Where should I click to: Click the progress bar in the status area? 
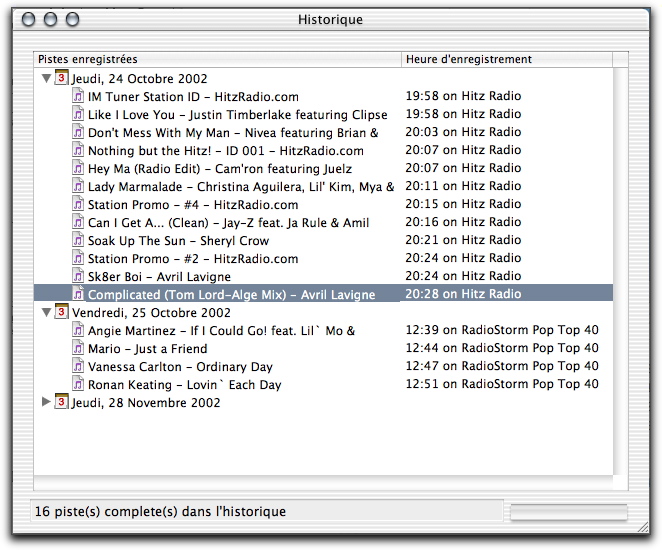(x=566, y=512)
